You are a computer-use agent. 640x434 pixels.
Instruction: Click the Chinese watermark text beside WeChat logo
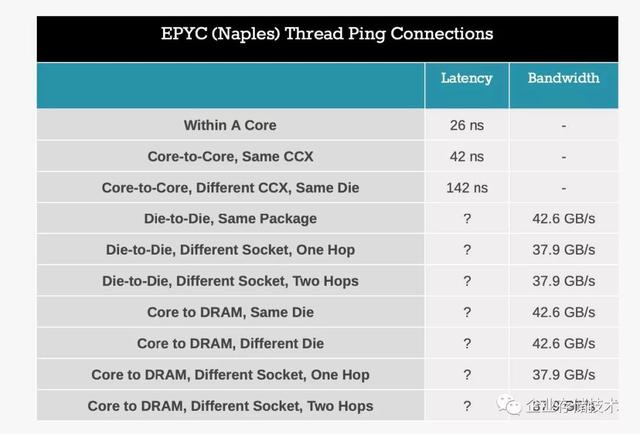[x=571, y=406]
